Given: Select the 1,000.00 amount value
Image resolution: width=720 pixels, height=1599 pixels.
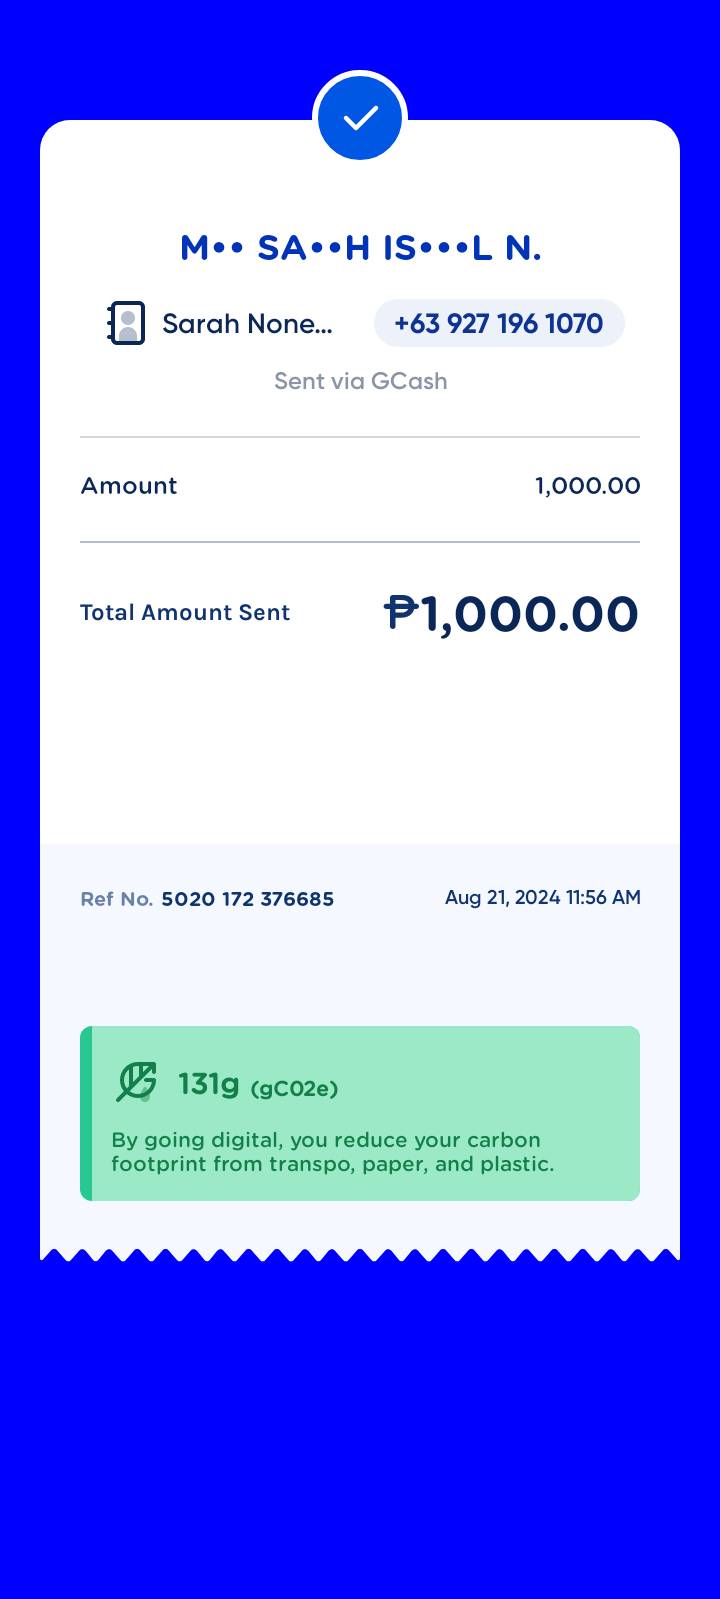Looking at the screenshot, I should coord(587,486).
